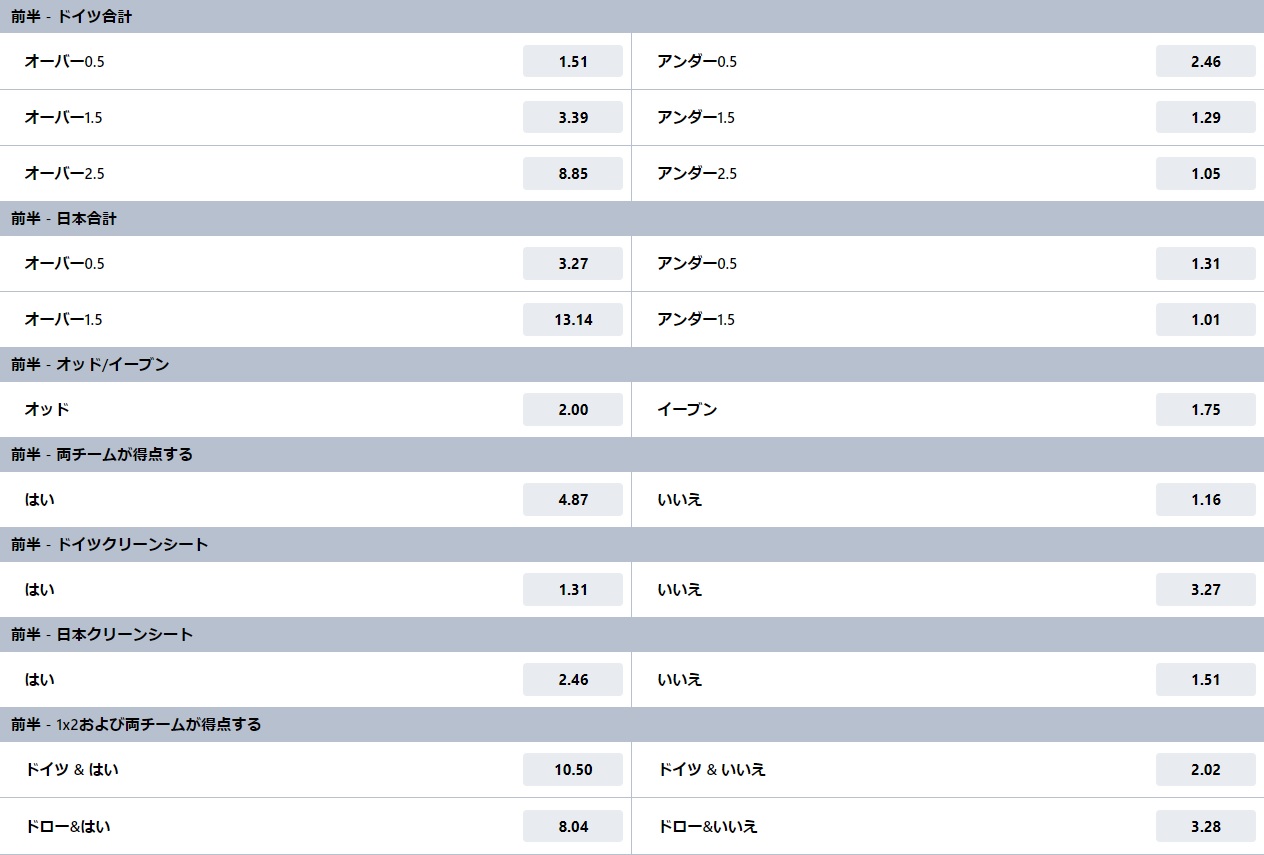Click ドイツ & はい odds 10.50

coord(573,769)
